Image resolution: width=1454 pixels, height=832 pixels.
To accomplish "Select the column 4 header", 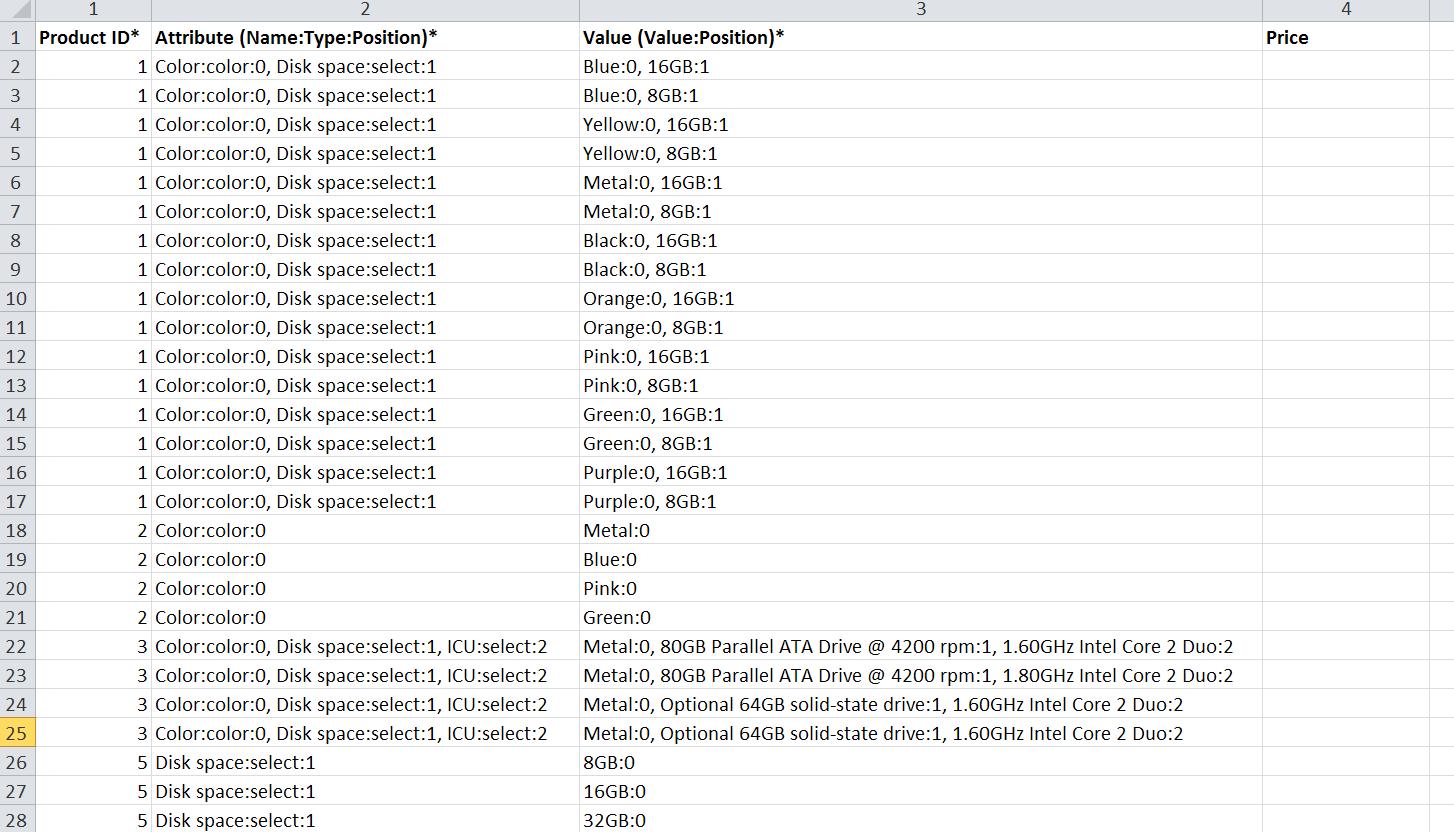I will (1345, 10).
